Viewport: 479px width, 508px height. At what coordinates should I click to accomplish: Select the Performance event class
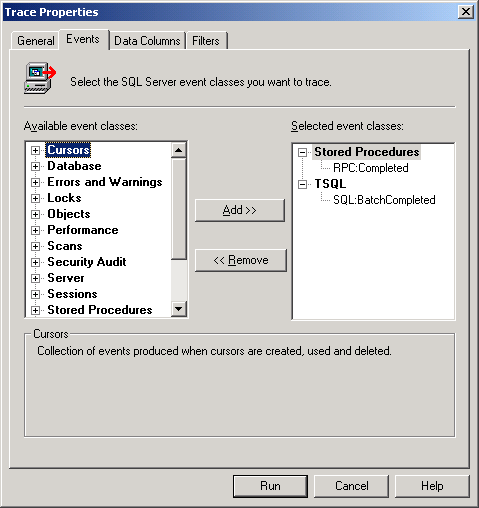tap(83, 230)
